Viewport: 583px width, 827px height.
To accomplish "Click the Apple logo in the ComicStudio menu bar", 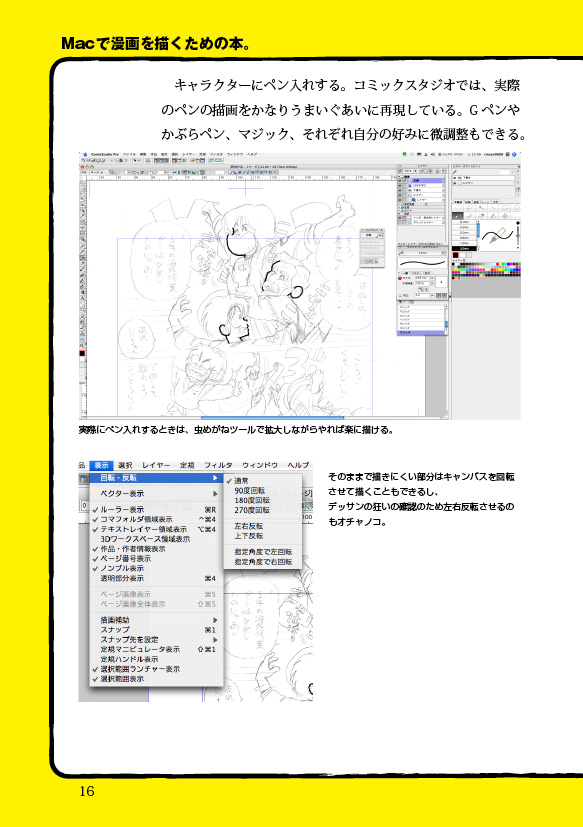I will tap(85, 155).
